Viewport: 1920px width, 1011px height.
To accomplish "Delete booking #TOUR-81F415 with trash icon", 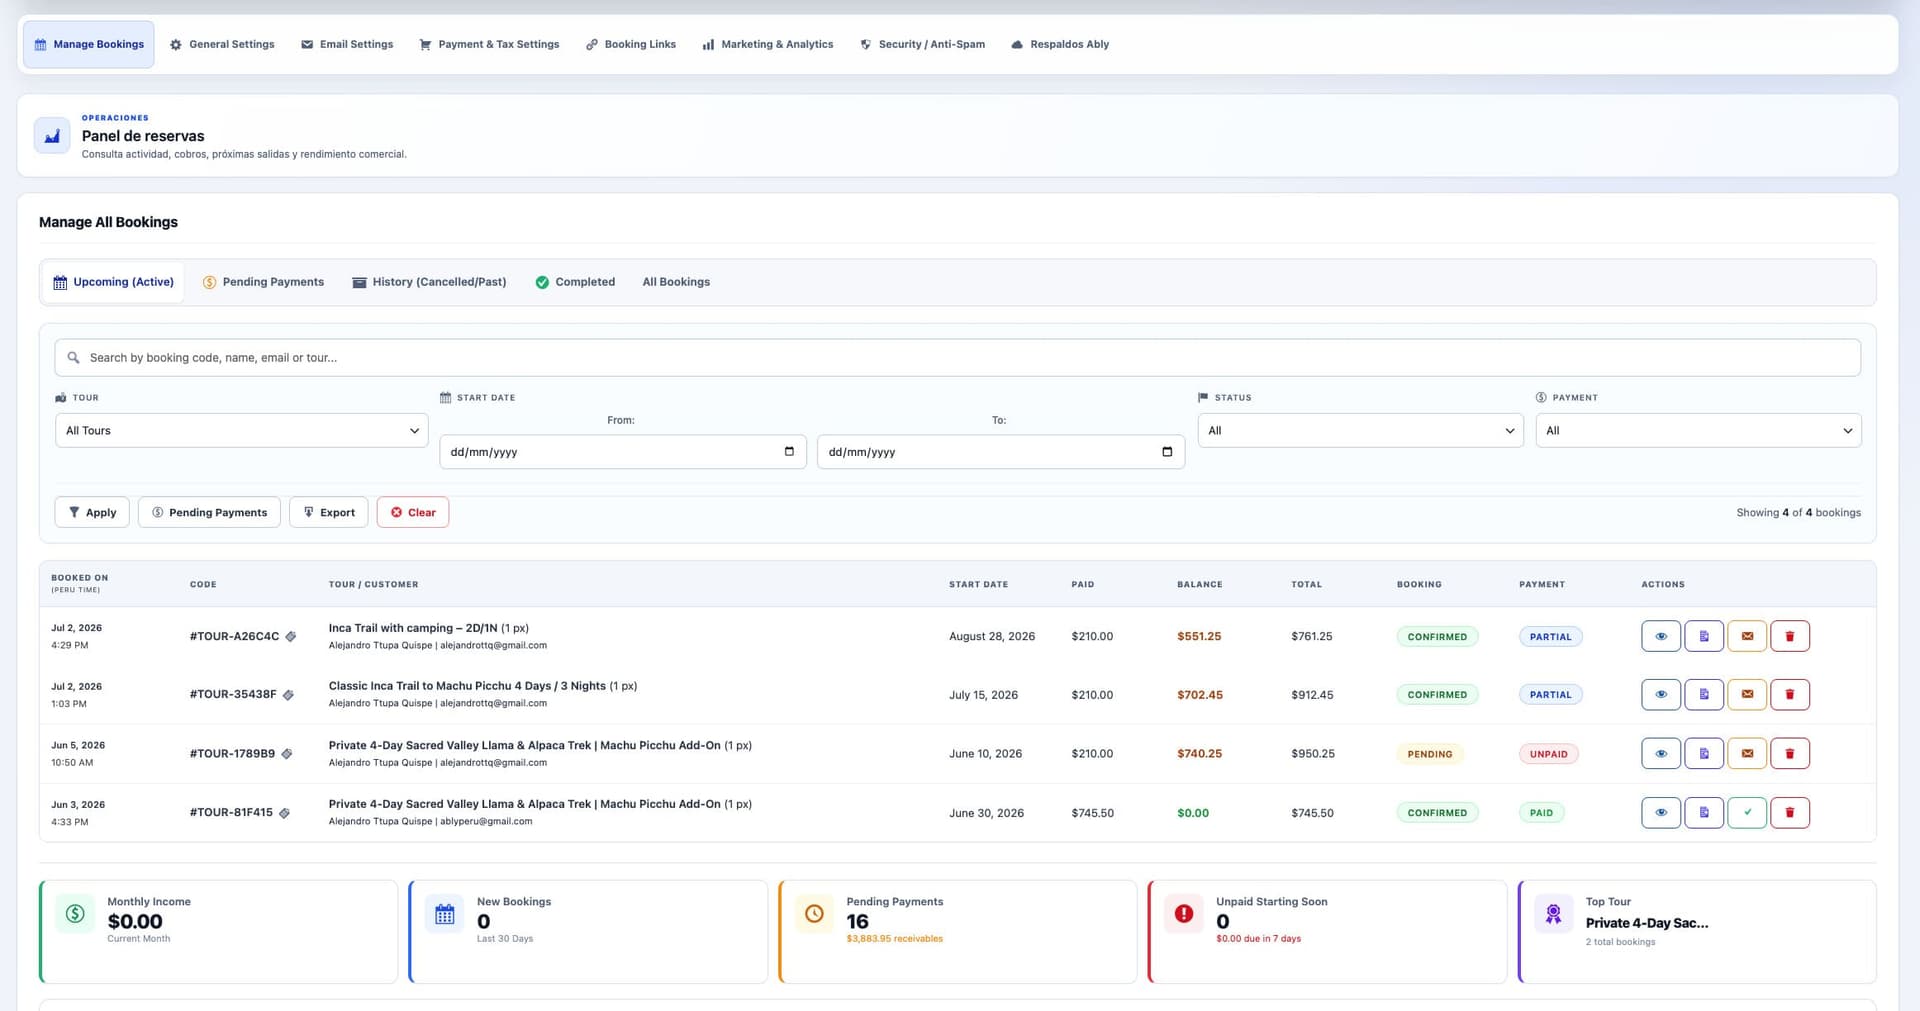I will [1790, 812].
